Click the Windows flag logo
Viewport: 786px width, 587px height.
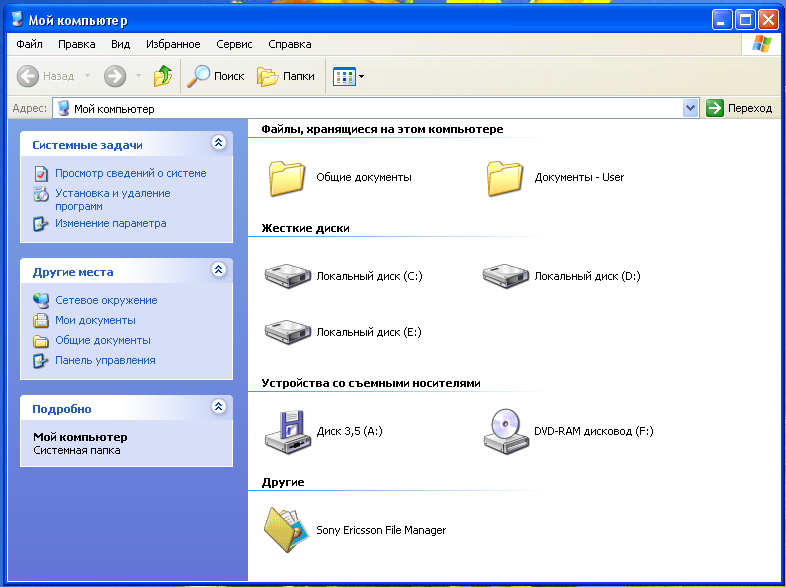(761, 44)
